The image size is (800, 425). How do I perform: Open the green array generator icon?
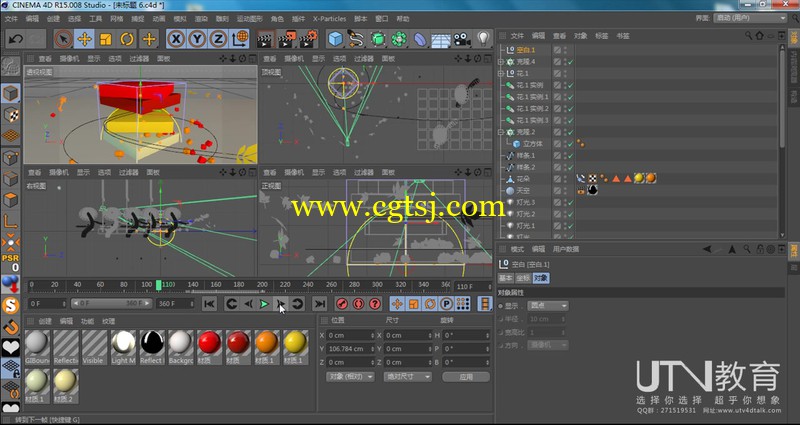378,39
